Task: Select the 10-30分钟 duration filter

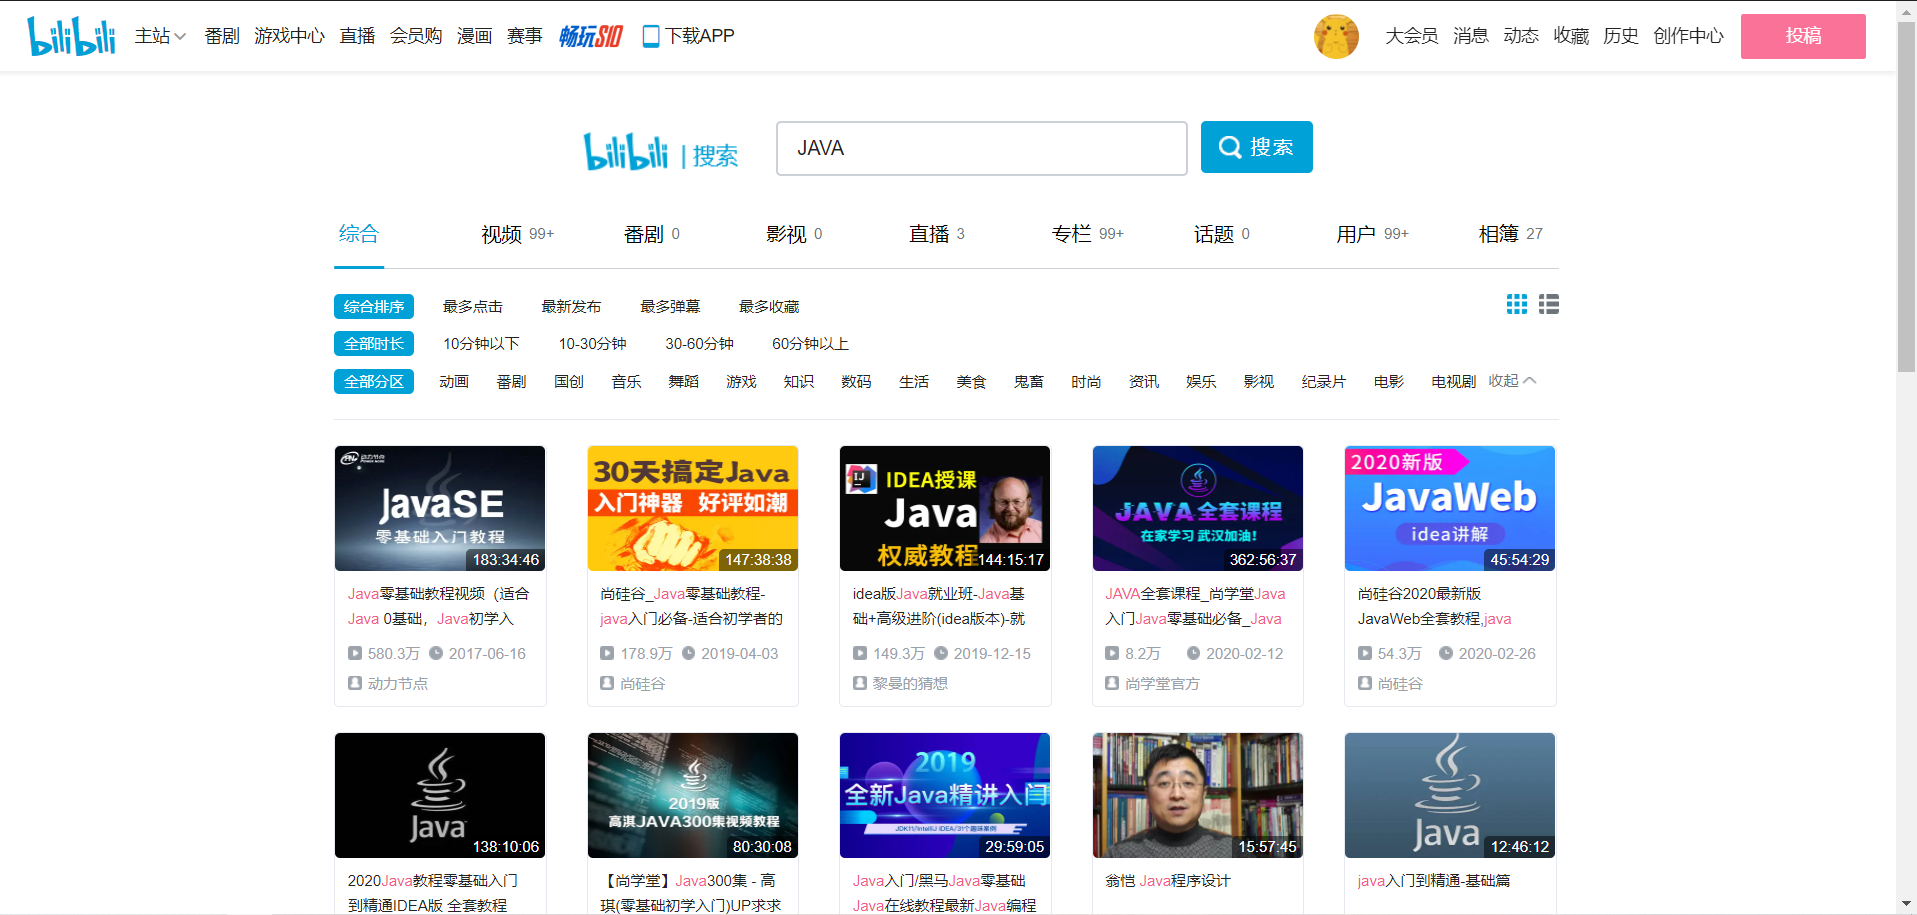Action: 593,343
